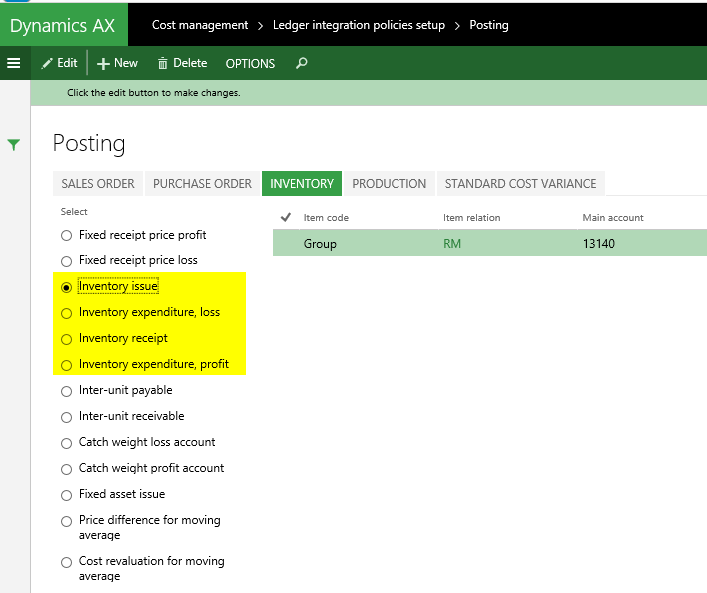Select Fixed receipt price profit option
The image size is (707, 593).
(x=67, y=235)
